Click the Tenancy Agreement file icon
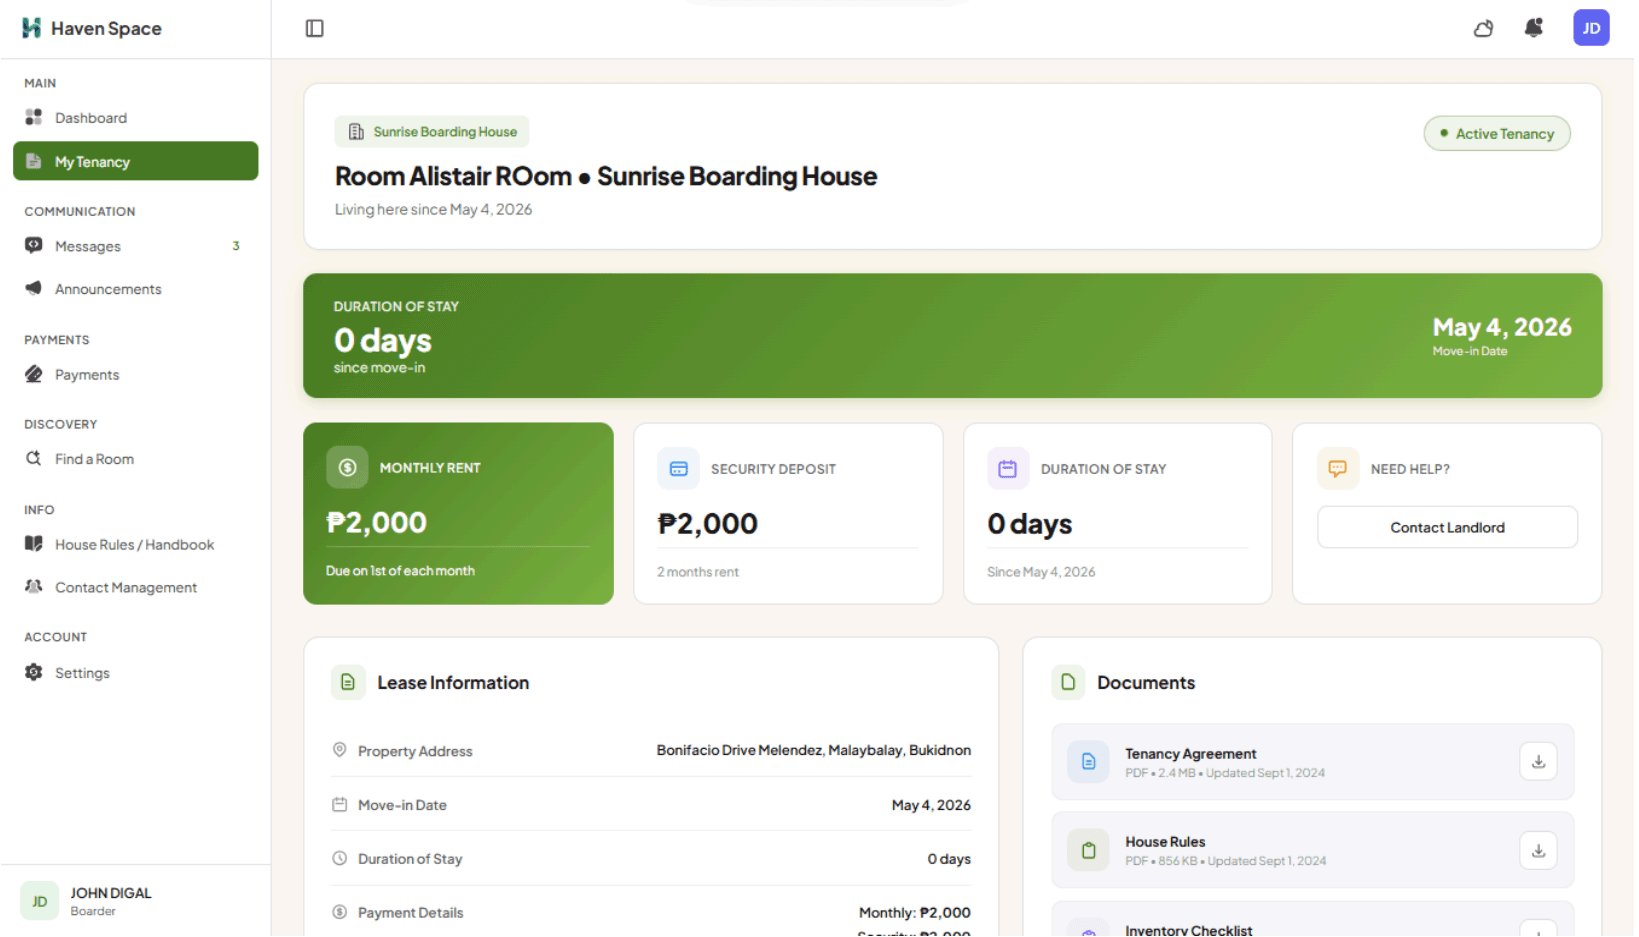This screenshot has width=1639, height=937. pyautogui.click(x=1088, y=762)
